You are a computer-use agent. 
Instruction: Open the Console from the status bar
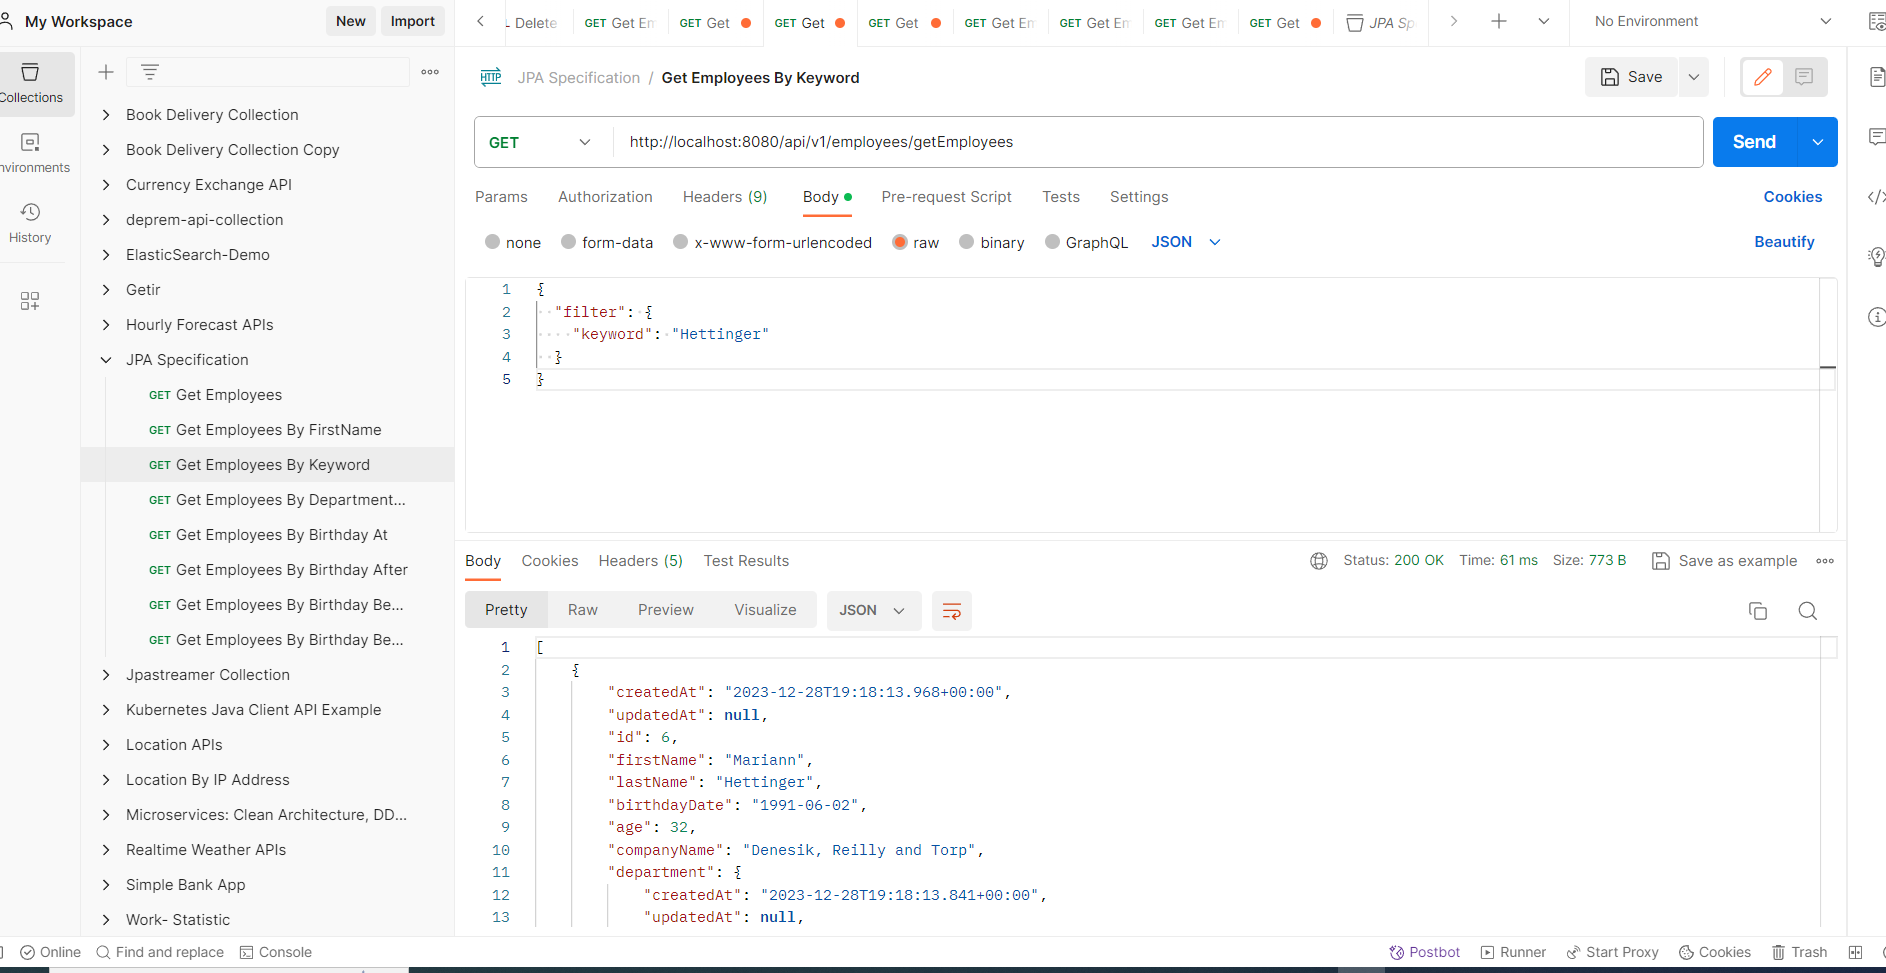click(x=276, y=952)
